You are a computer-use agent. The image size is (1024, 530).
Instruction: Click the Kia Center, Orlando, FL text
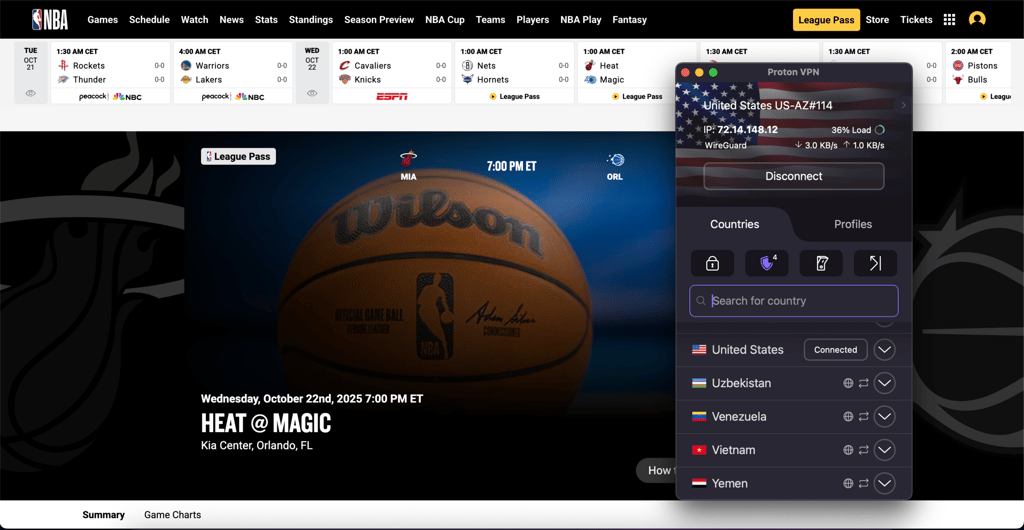click(257, 446)
